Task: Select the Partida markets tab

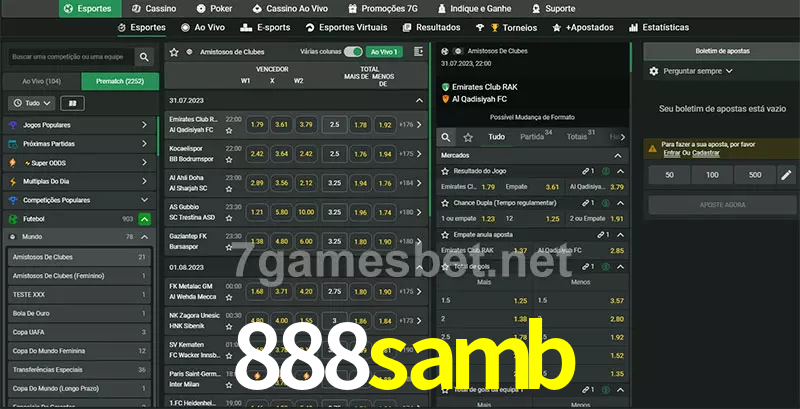Action: (x=536, y=137)
